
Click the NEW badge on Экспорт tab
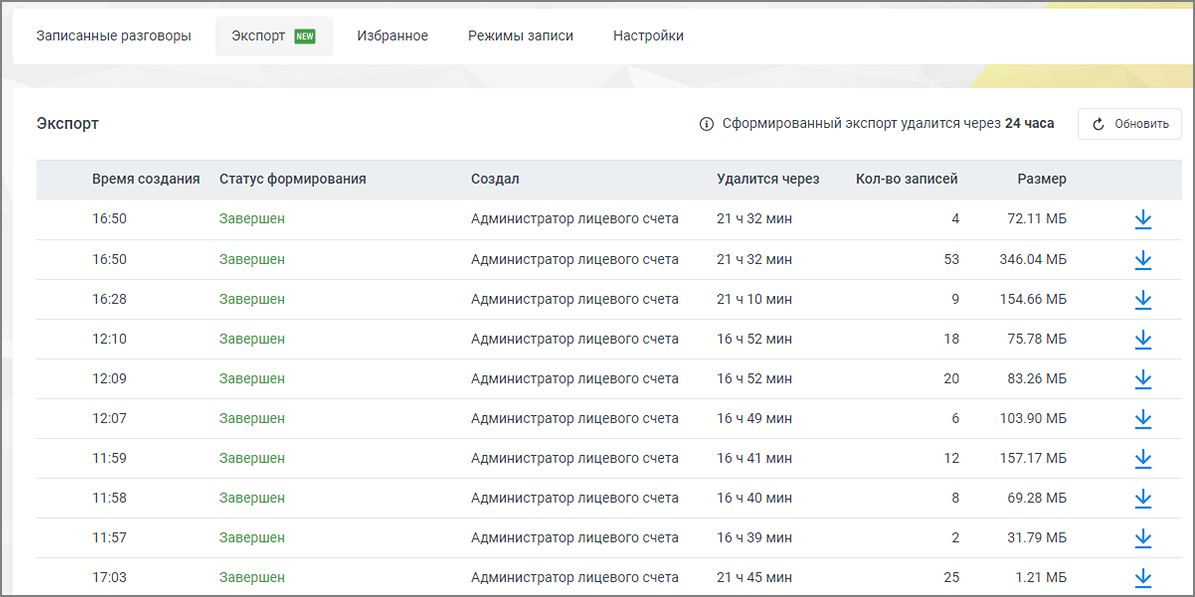[x=305, y=36]
